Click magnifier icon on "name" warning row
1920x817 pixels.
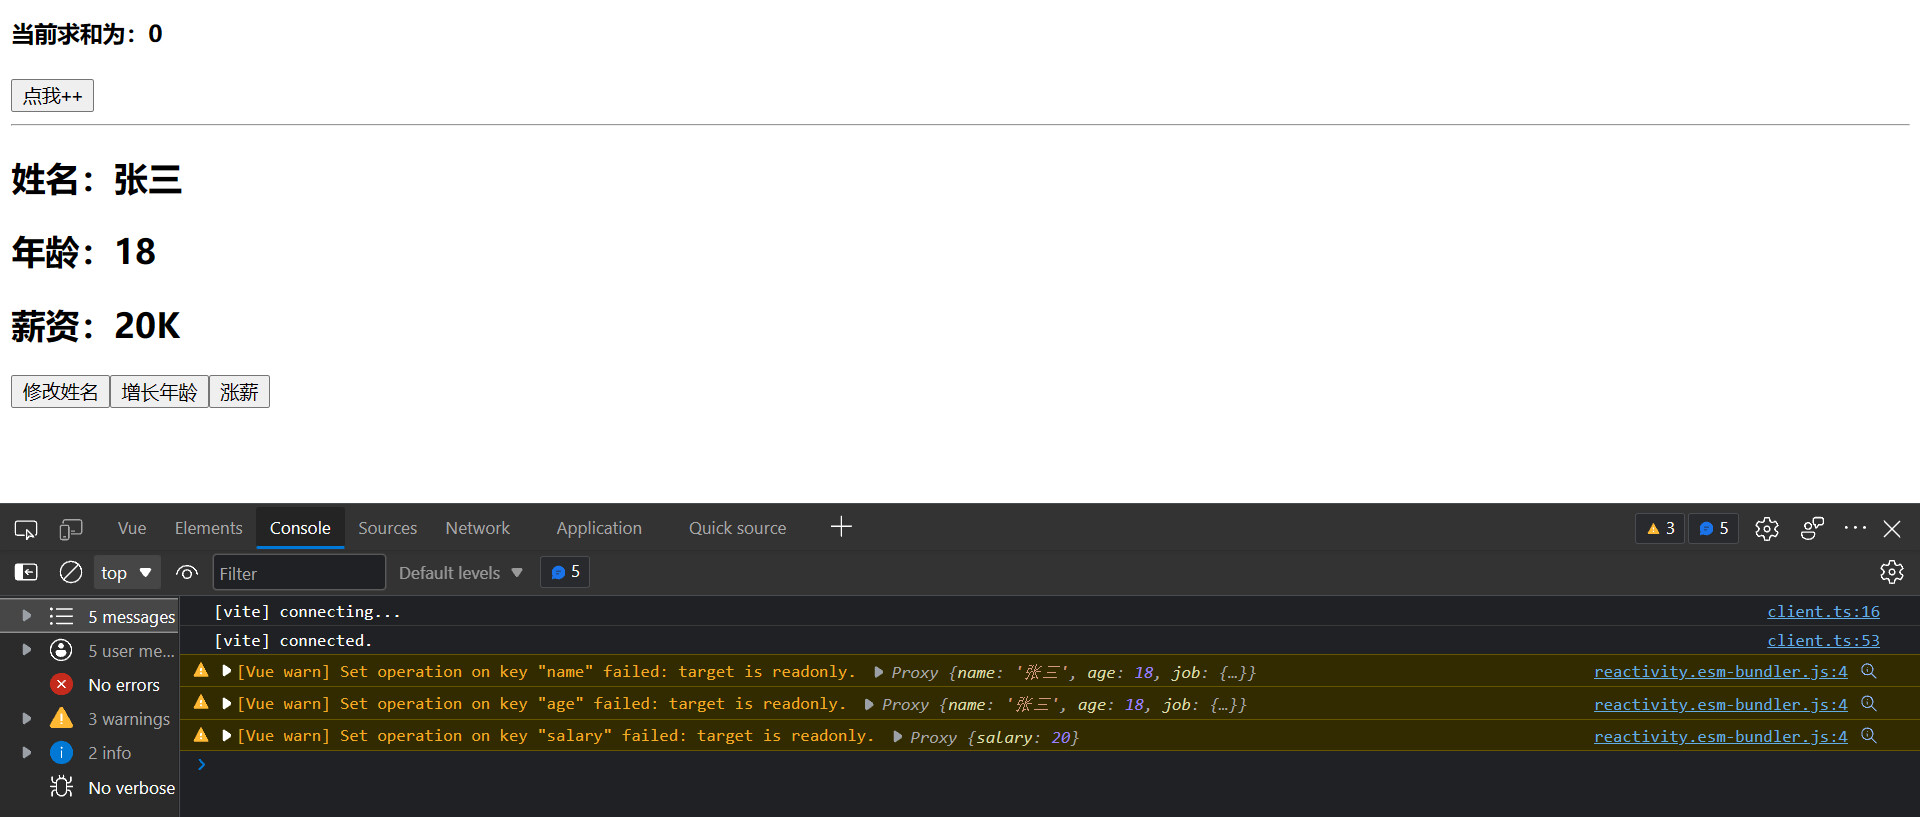(x=1869, y=671)
